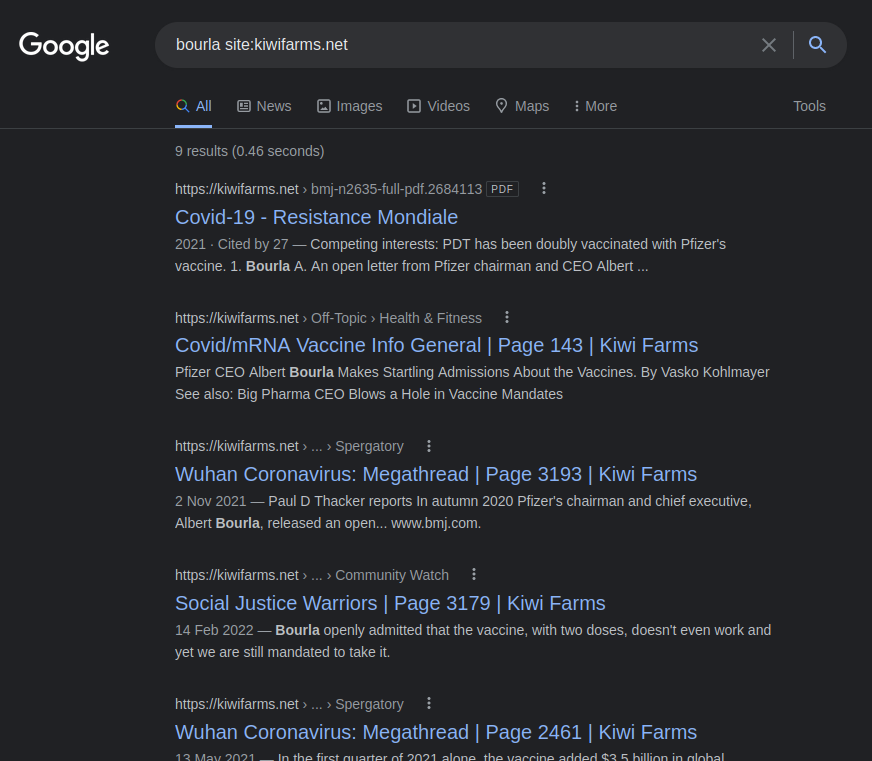Click the Off-Topic › Health & Fitness breadcrumb
Screen dimensions: 872x761
point(396,318)
